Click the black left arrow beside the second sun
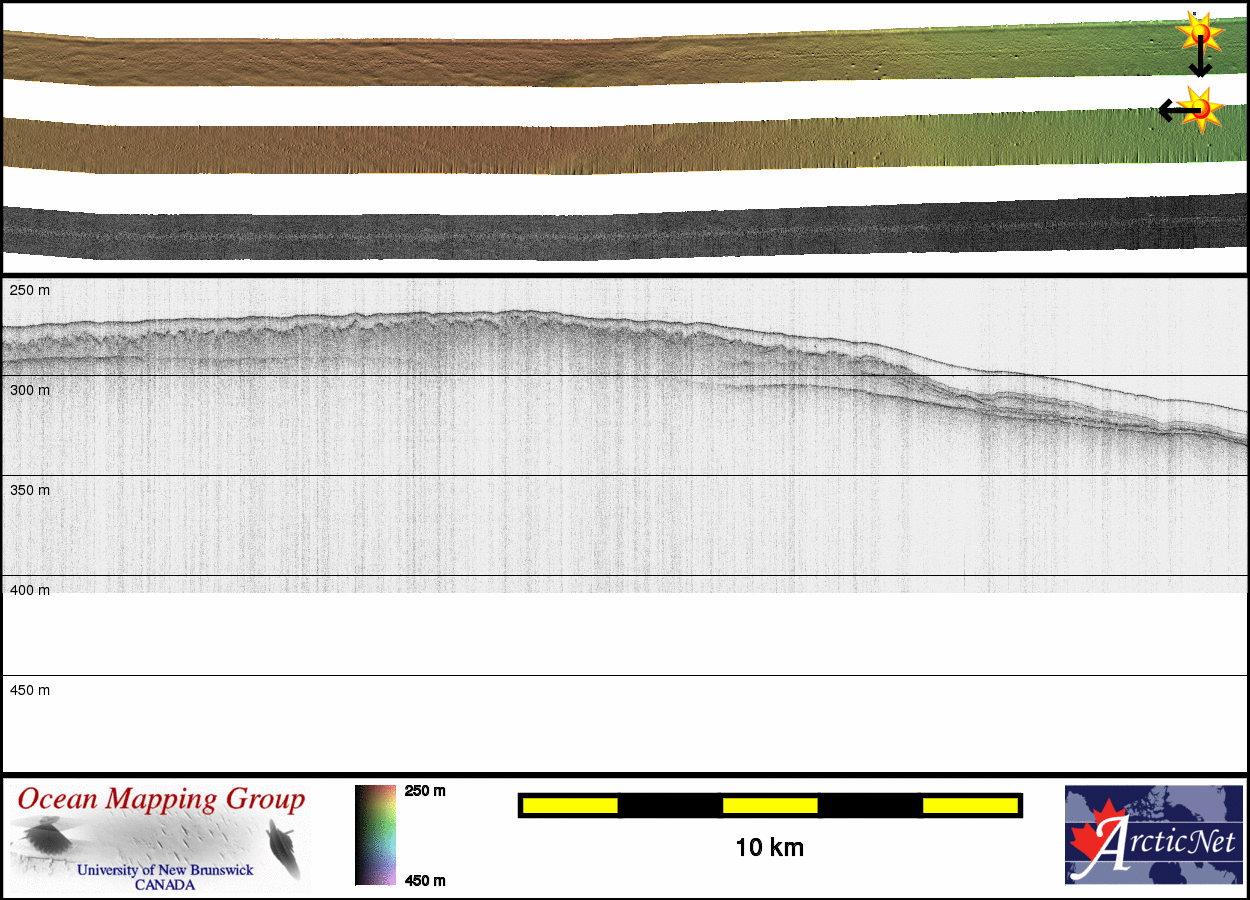Image resolution: width=1250 pixels, height=900 pixels. pyautogui.click(x=1170, y=110)
